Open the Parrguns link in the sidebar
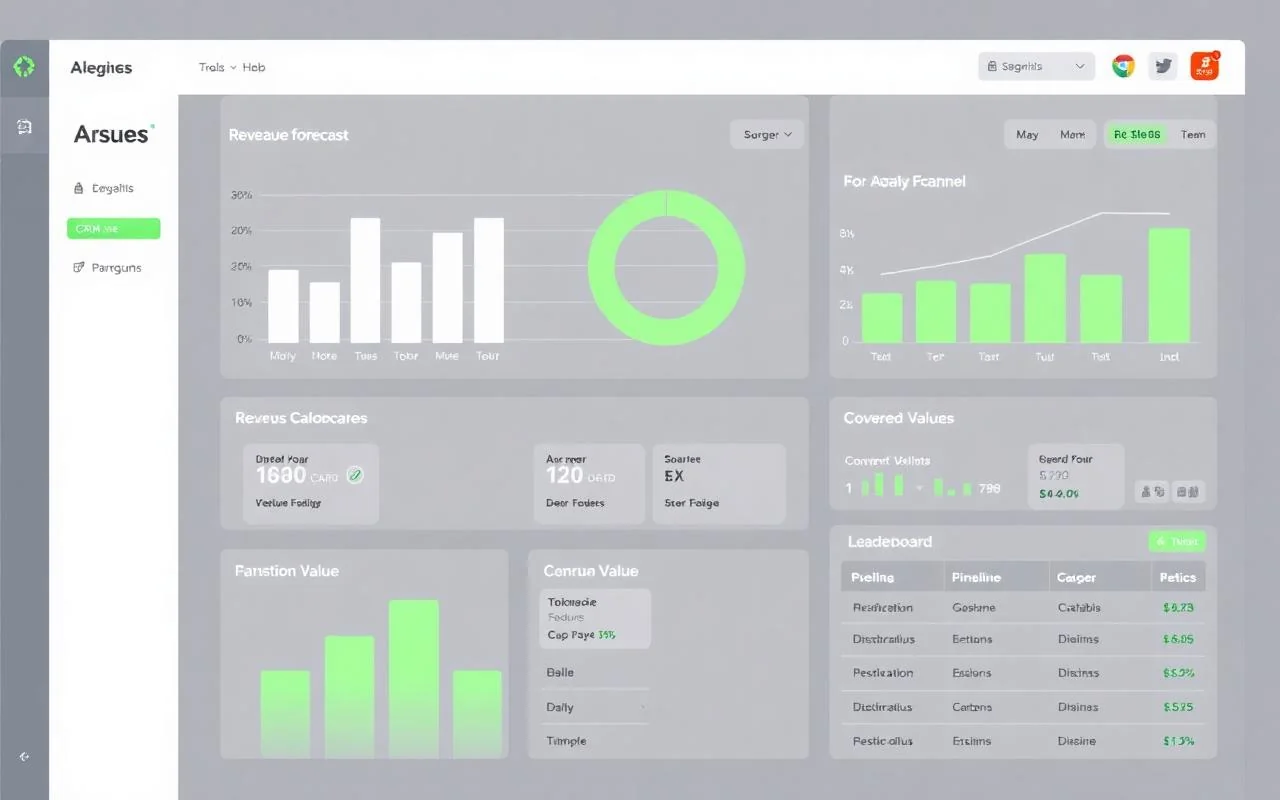This screenshot has height=800, width=1280. click(x=108, y=268)
